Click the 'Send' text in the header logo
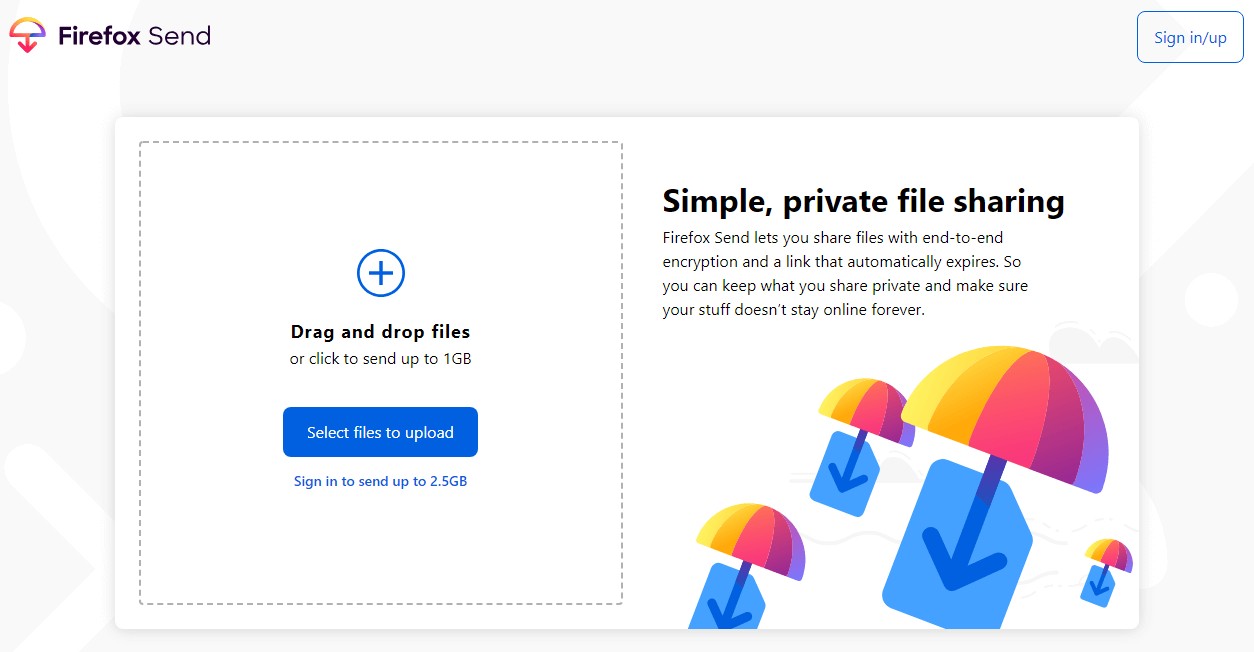The height and width of the screenshot is (652, 1254). 180,36
